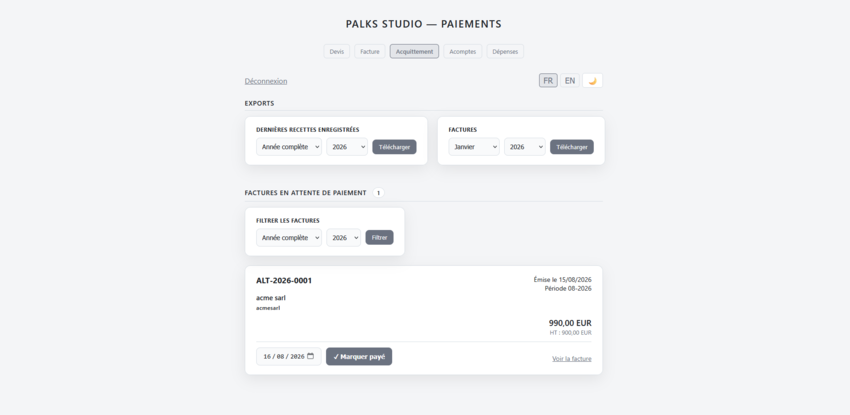Open the Acomptes tab
850x415 pixels.
click(462, 51)
